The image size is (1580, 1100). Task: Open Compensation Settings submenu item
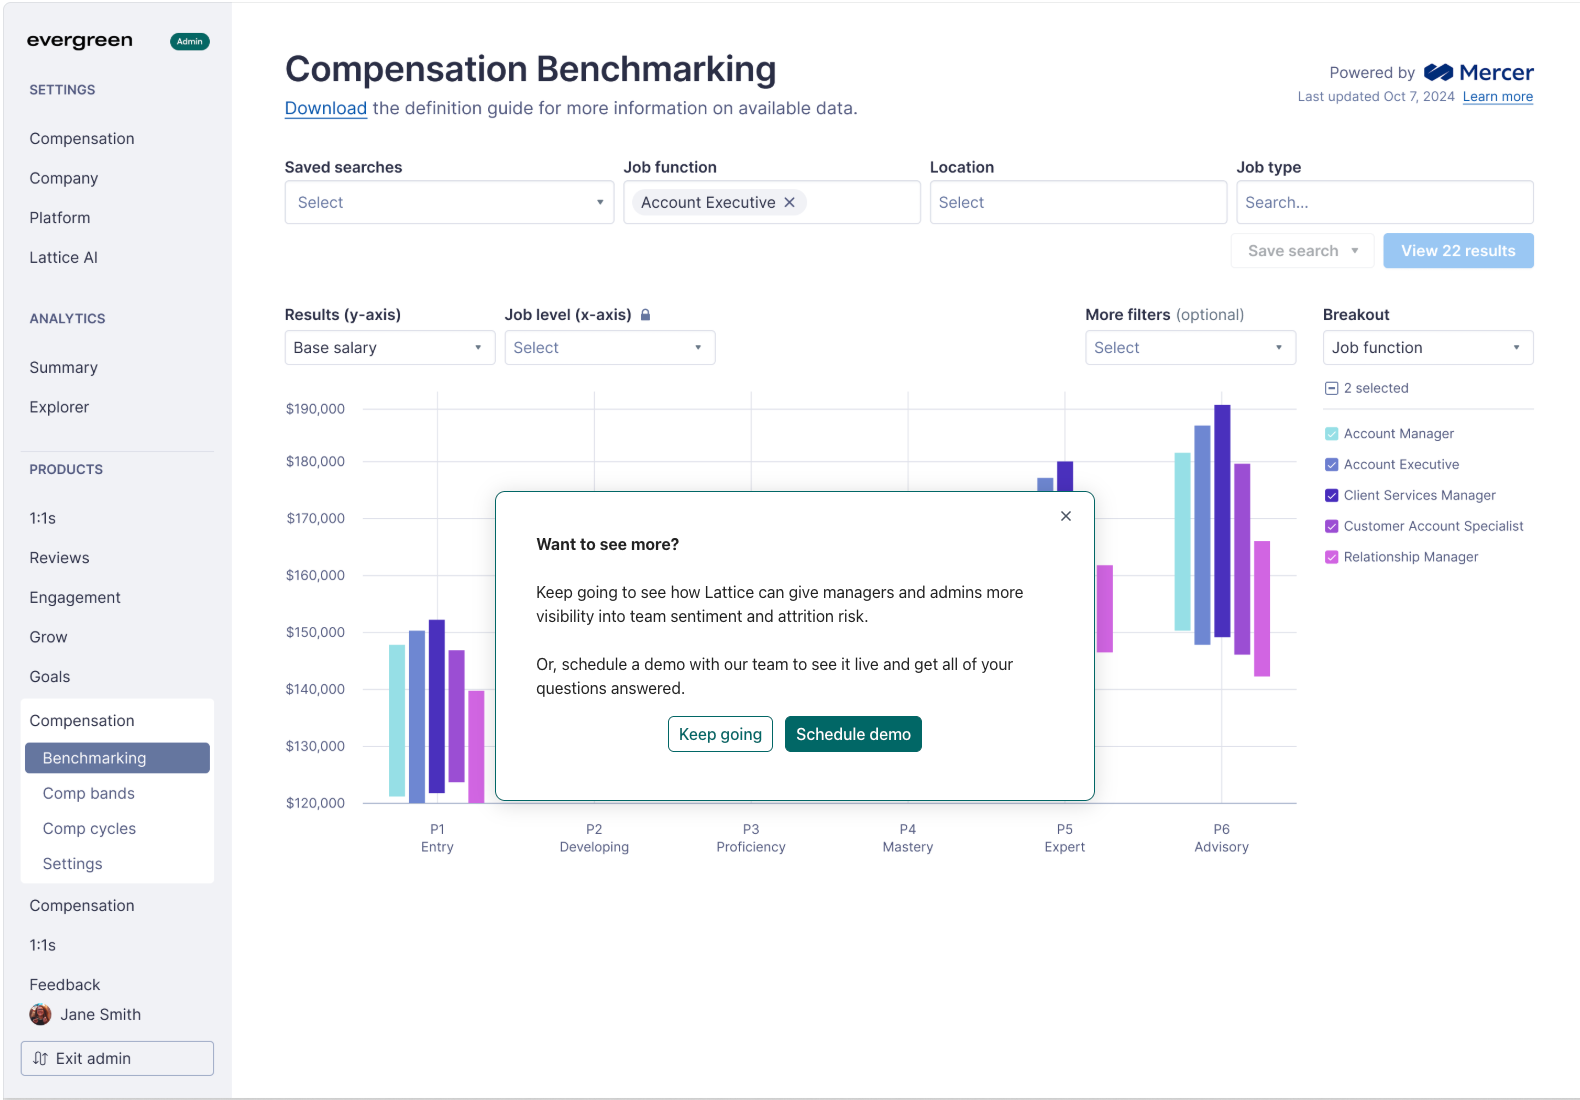coord(72,864)
